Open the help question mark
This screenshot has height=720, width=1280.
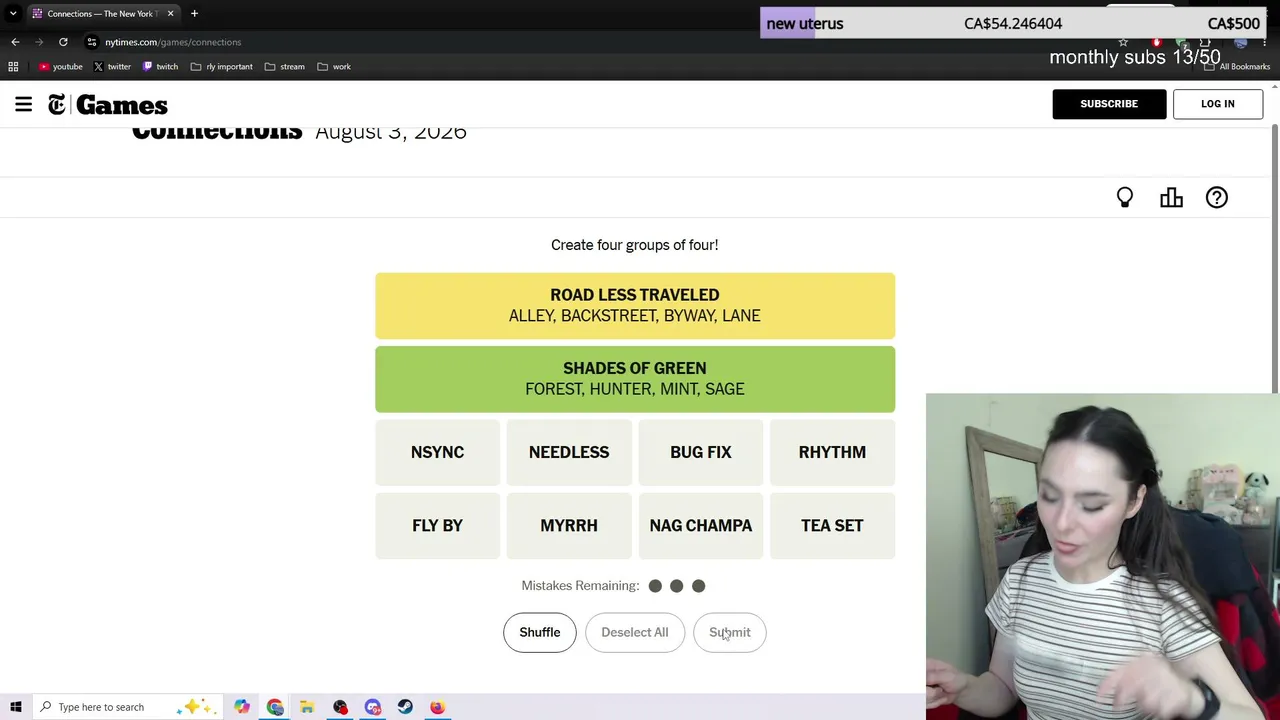(x=1217, y=198)
